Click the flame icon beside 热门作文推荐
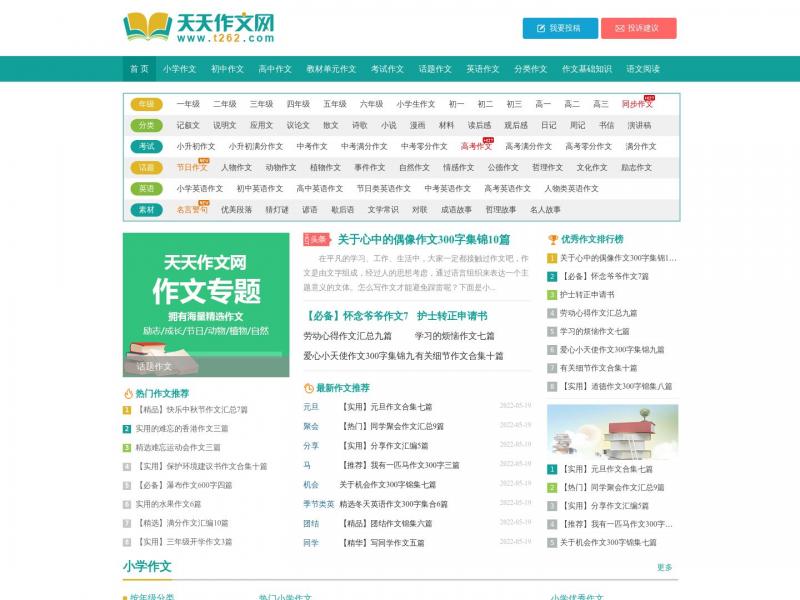This screenshot has width=800, height=600. [x=128, y=393]
